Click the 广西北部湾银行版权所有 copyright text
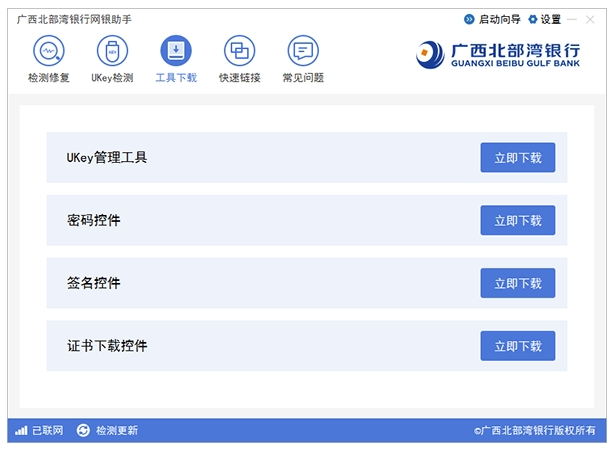Viewport: 613px width, 449px height. tap(534, 431)
